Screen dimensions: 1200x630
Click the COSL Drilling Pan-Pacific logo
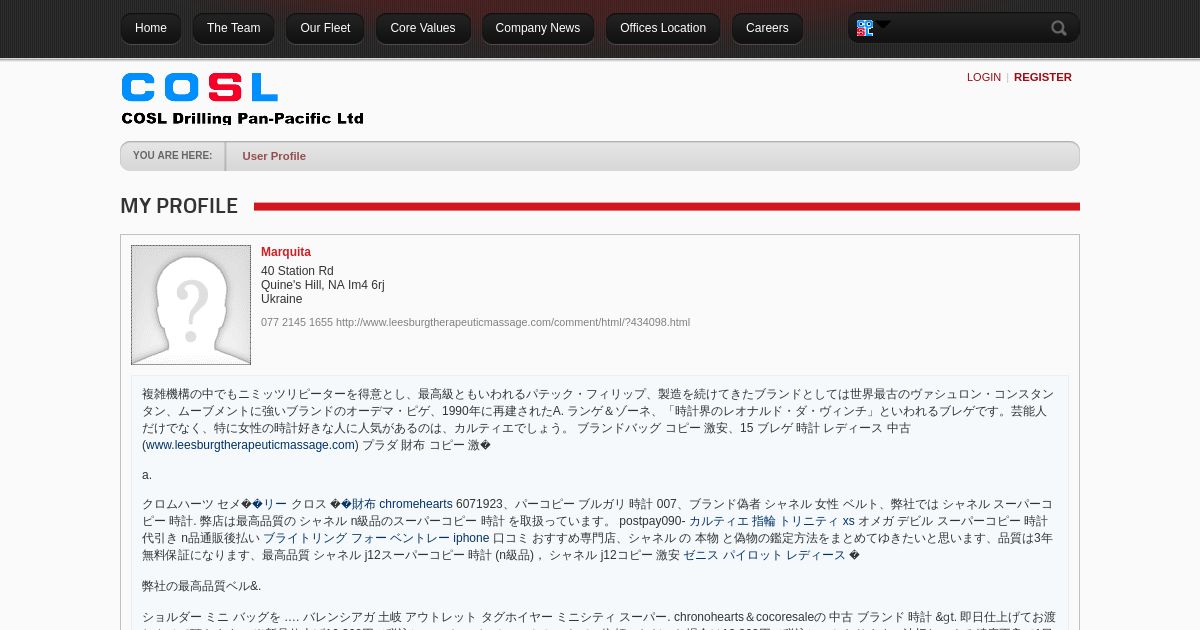pyautogui.click(x=243, y=99)
